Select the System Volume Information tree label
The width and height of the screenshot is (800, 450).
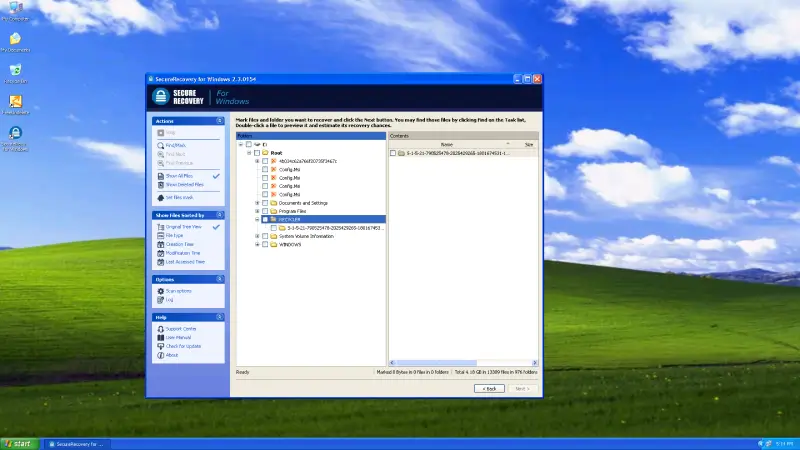pyautogui.click(x=306, y=236)
